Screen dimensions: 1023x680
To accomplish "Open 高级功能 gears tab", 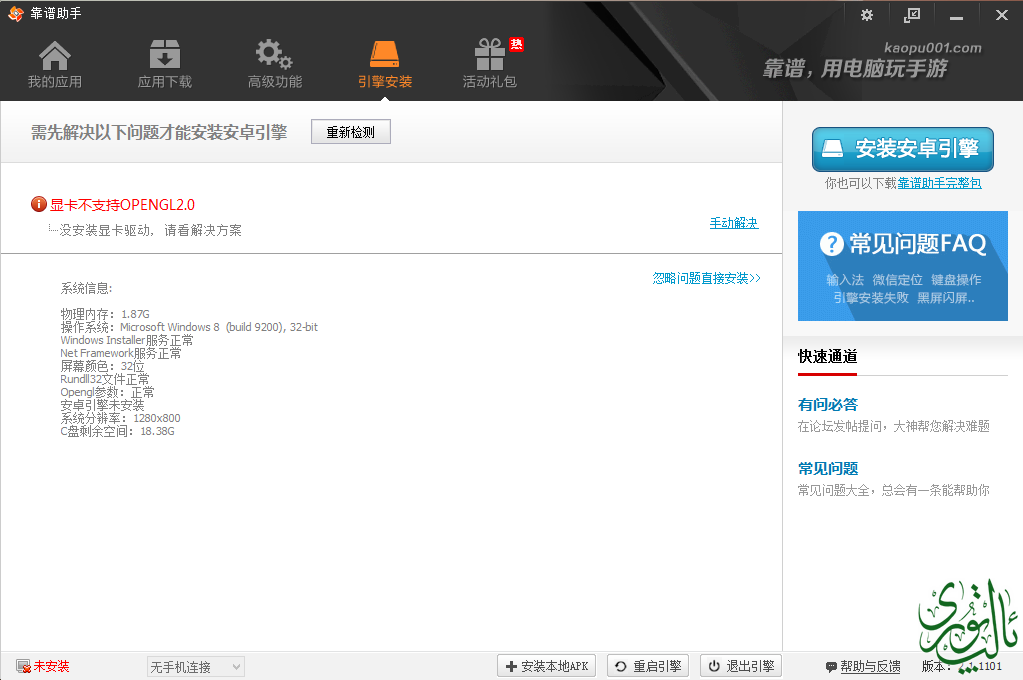I will pos(275,65).
